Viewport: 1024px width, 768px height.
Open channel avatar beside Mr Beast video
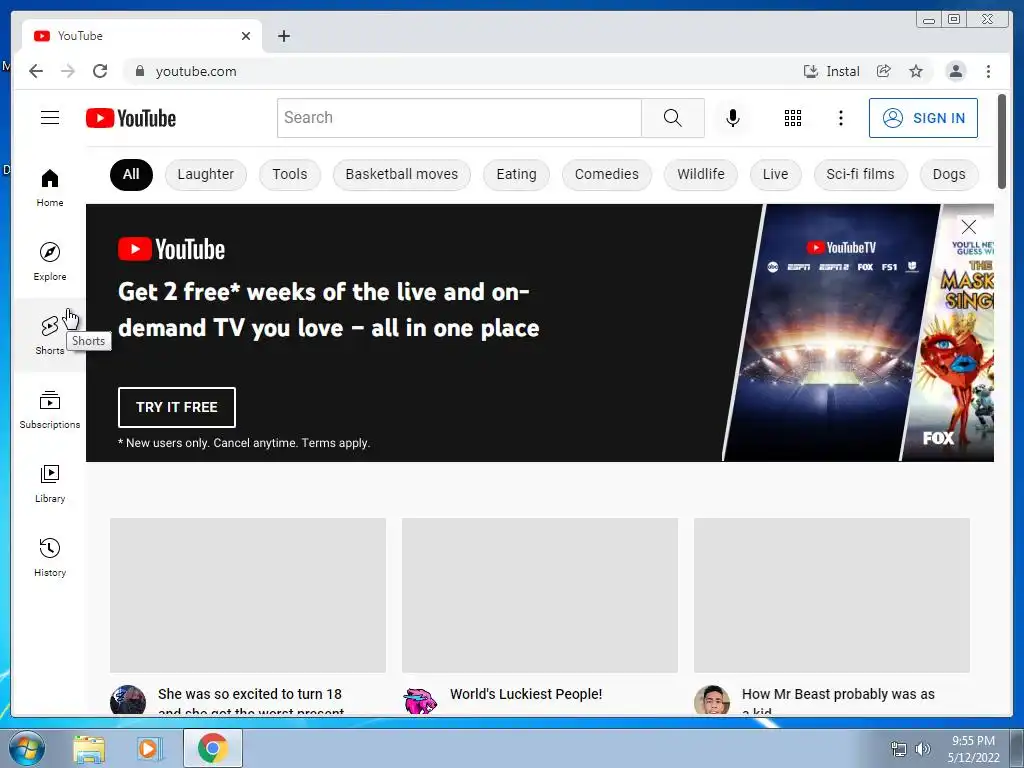tap(712, 700)
